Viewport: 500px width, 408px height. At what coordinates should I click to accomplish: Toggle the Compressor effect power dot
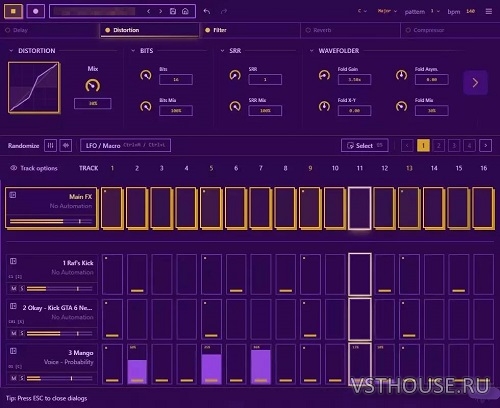[x=408, y=30]
